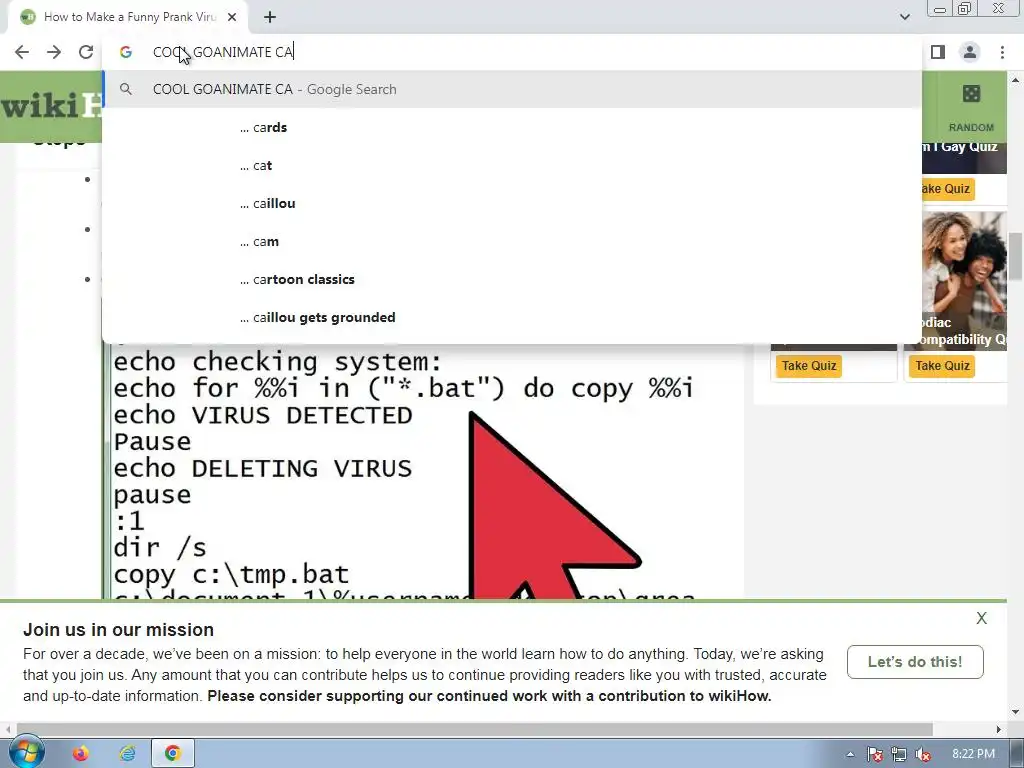
Task: Open the Action Center flag tray icon
Action: coord(874,754)
